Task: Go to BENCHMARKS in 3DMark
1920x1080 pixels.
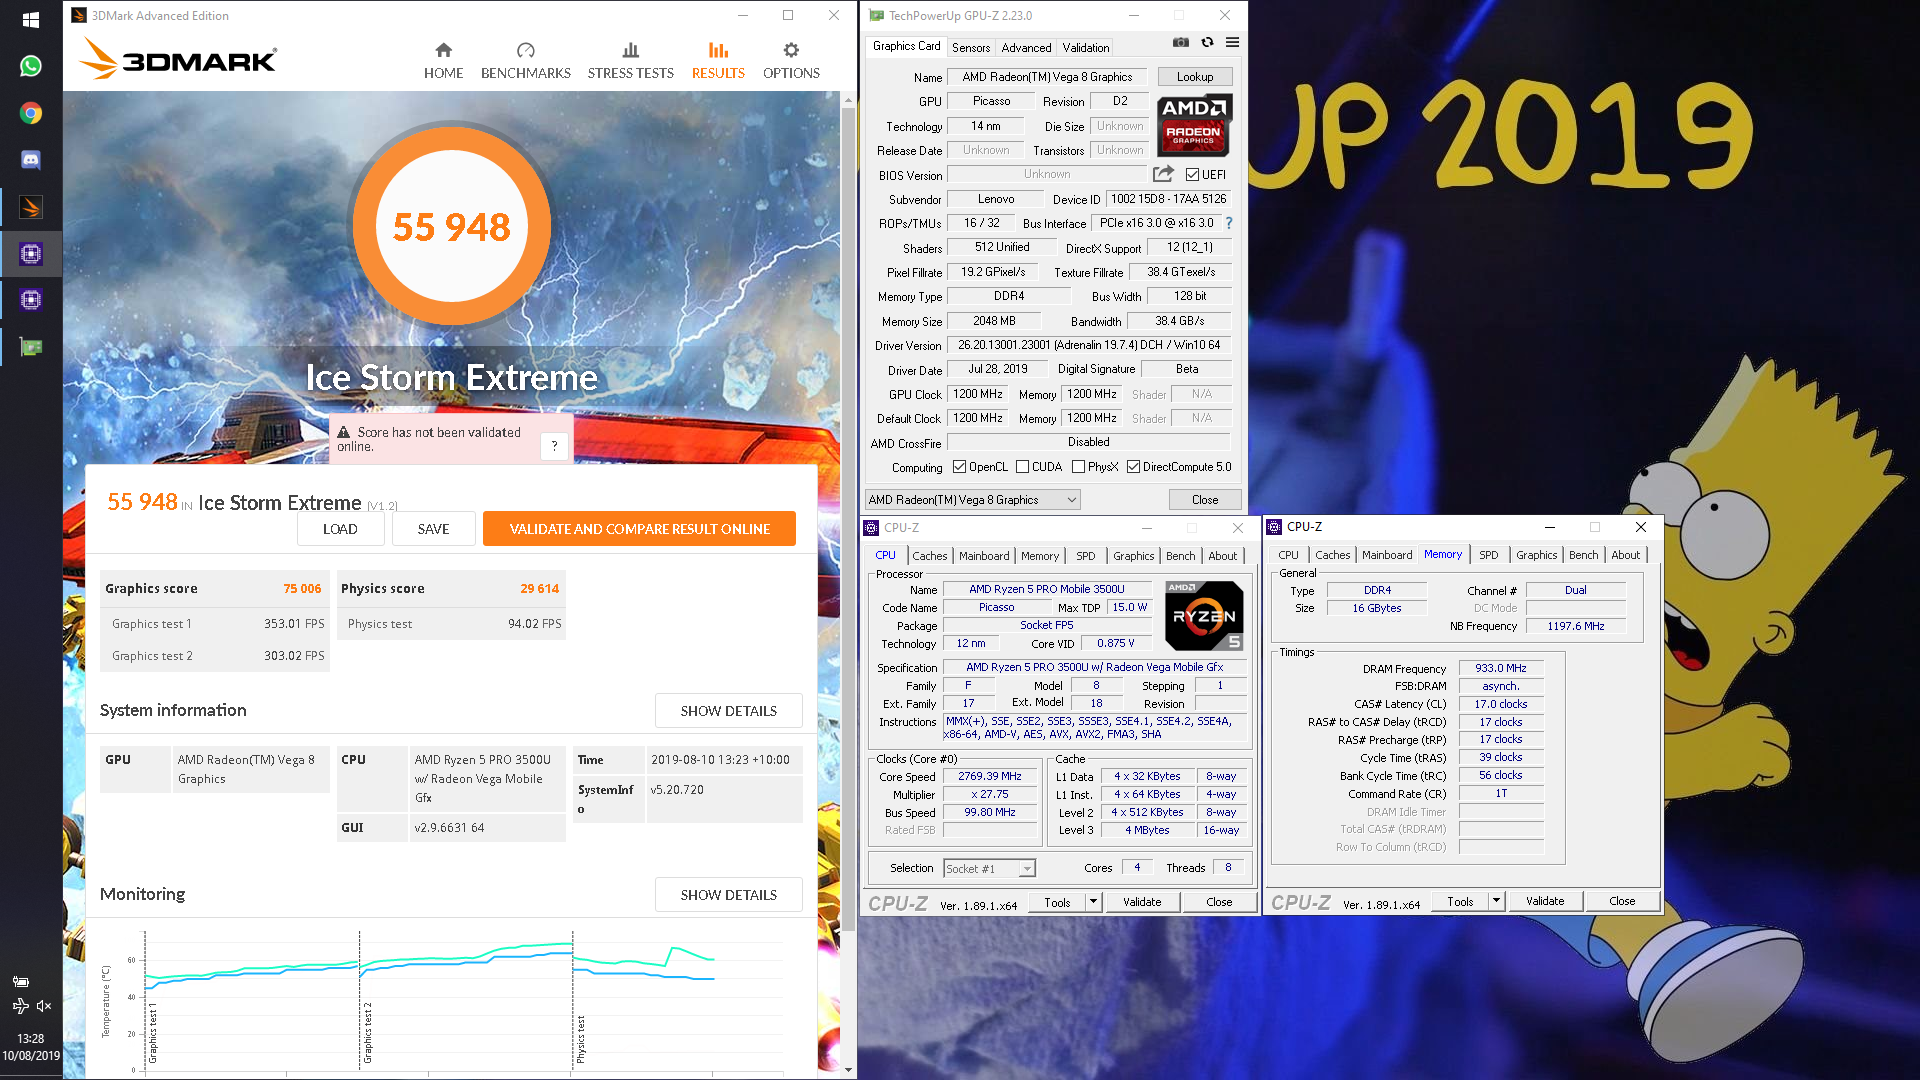Action: click(x=525, y=61)
